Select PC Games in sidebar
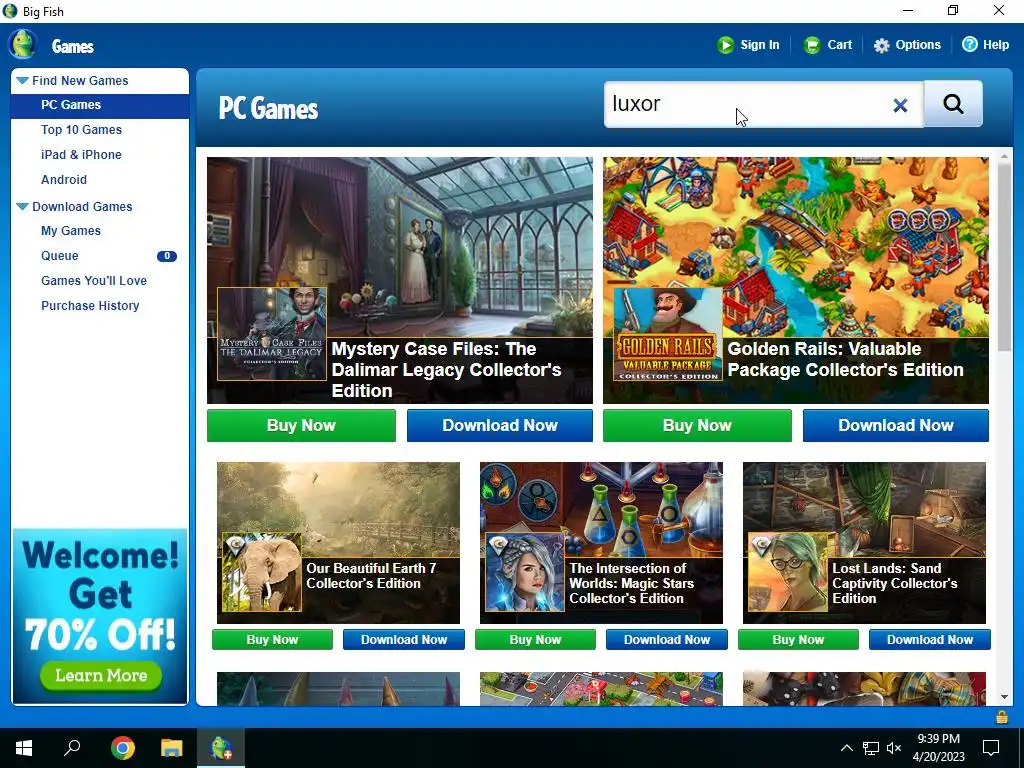 pyautogui.click(x=100, y=105)
